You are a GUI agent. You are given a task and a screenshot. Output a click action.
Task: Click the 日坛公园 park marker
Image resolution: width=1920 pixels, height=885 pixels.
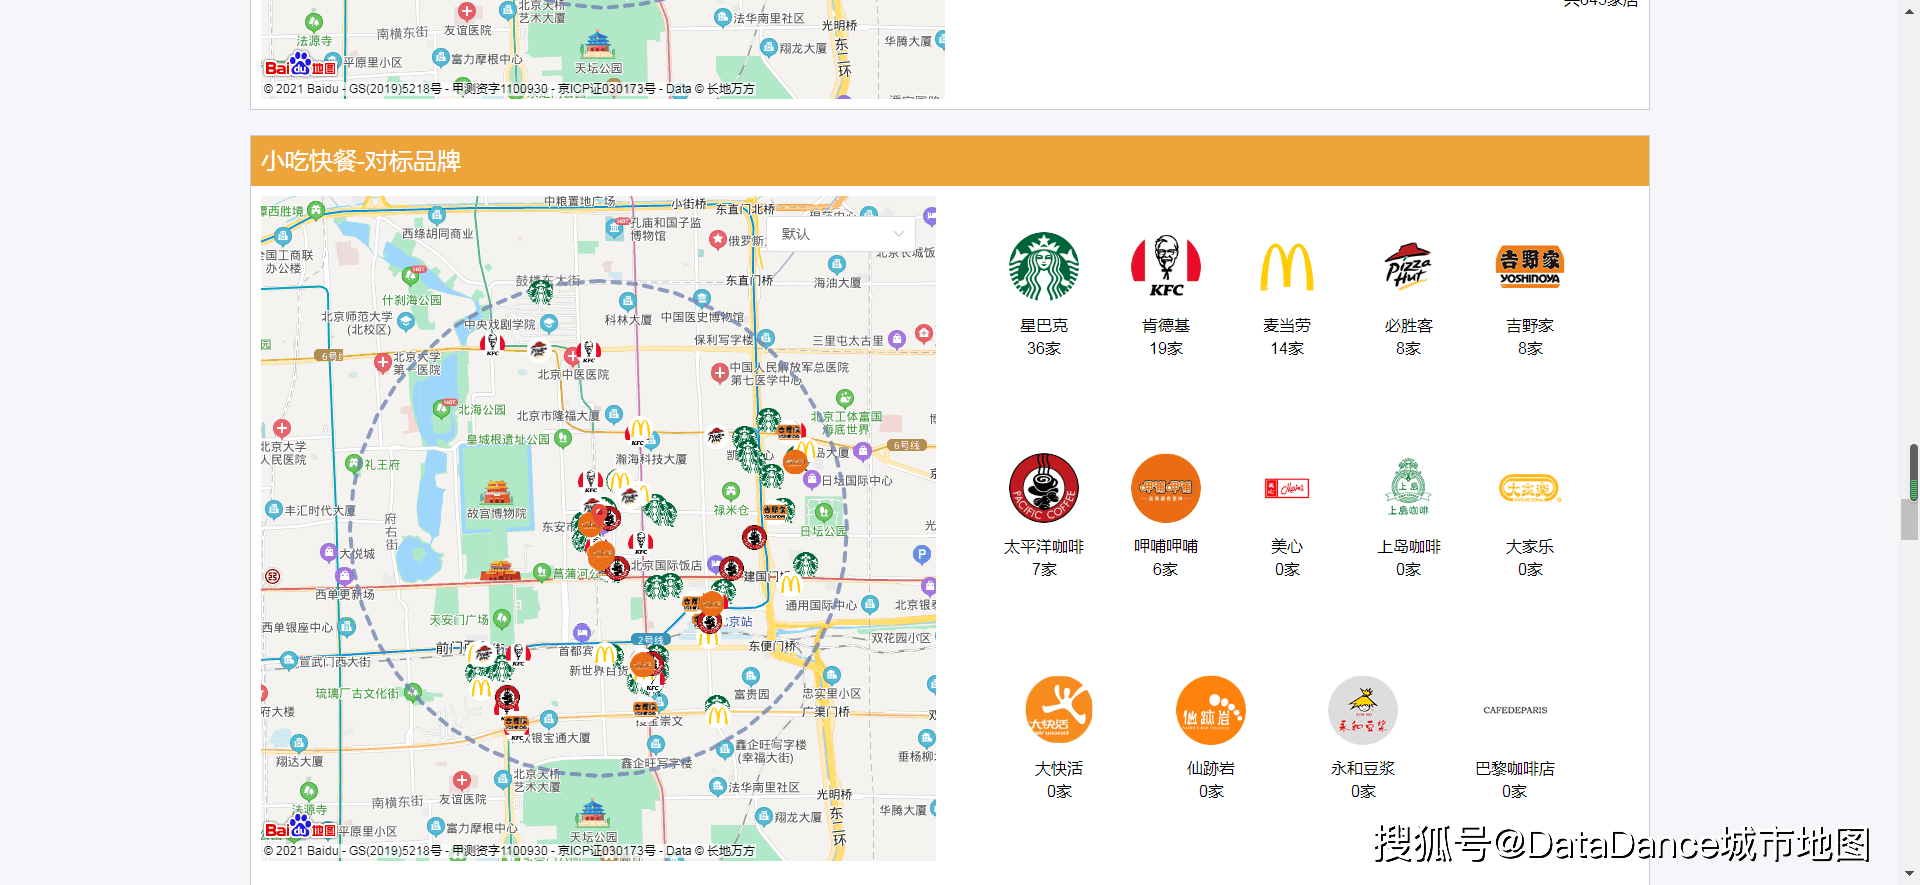tap(824, 512)
